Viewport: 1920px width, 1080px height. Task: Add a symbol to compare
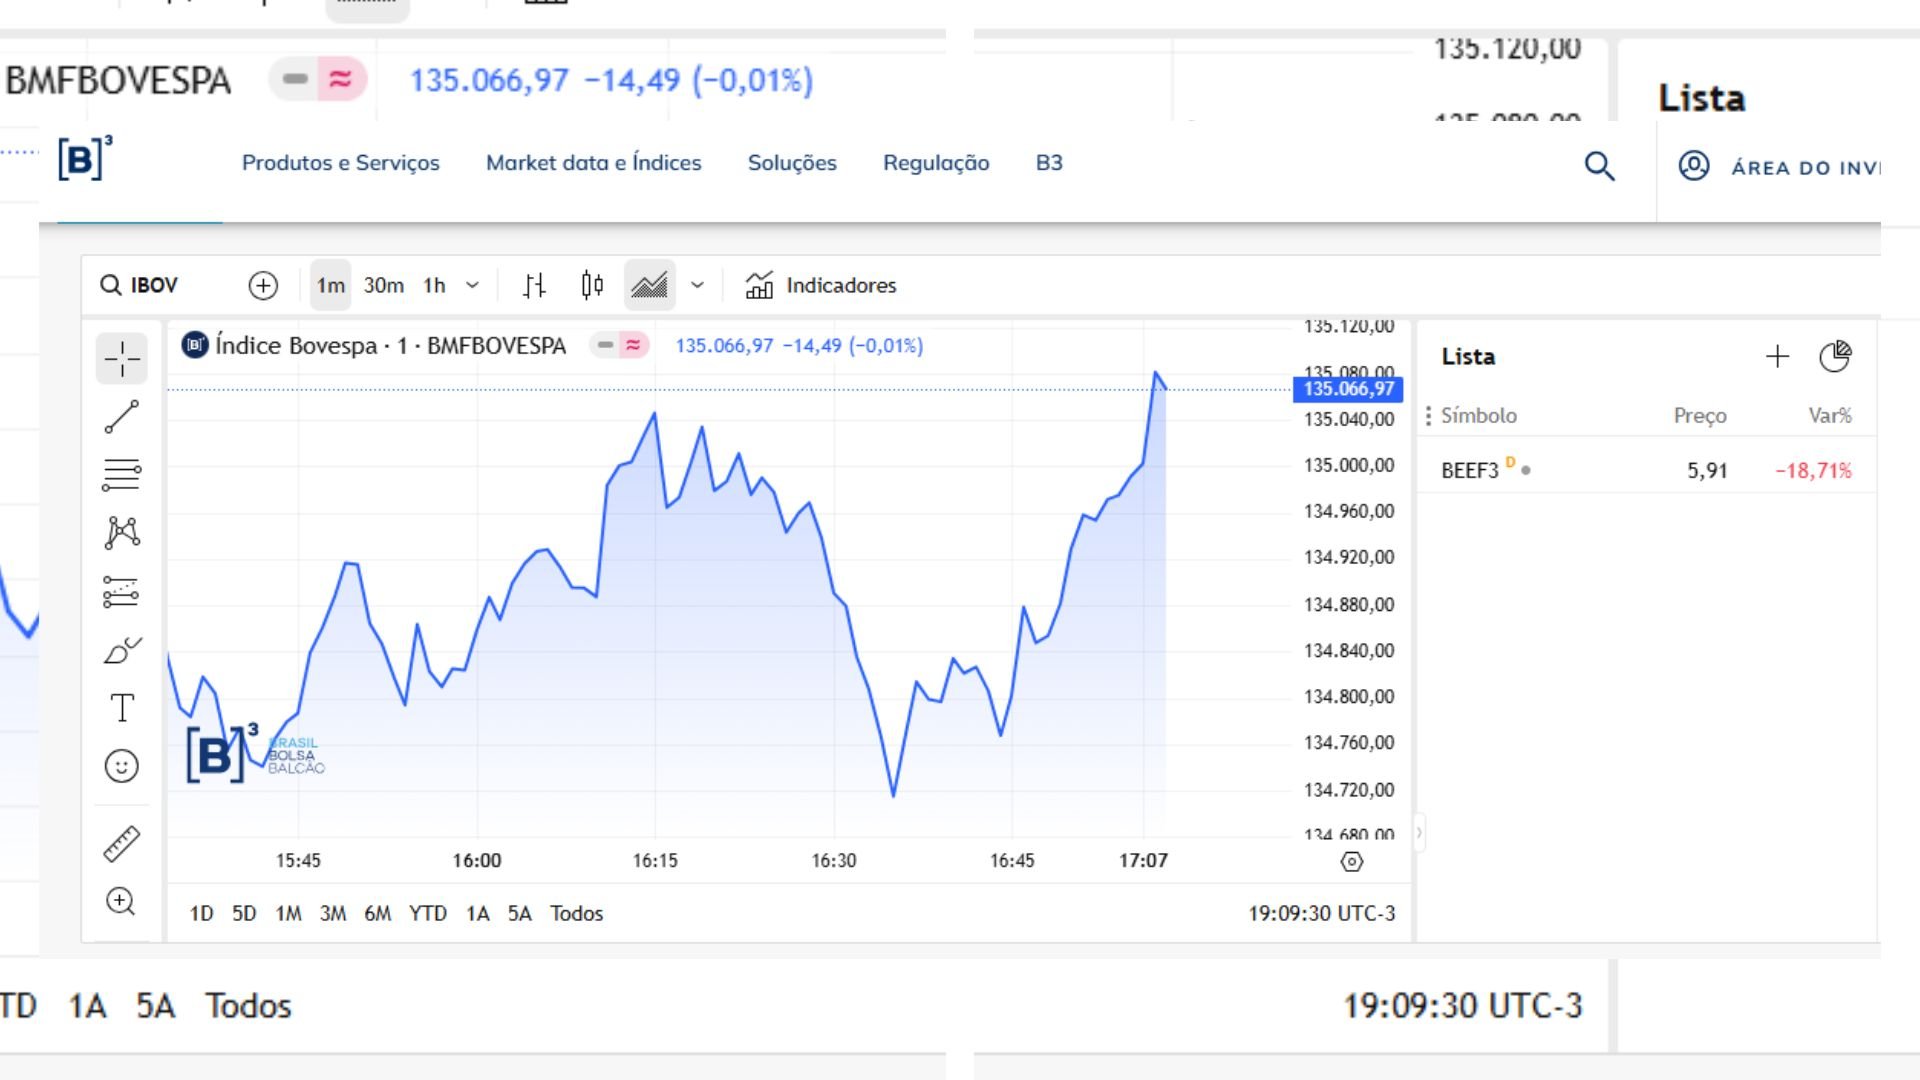(263, 286)
